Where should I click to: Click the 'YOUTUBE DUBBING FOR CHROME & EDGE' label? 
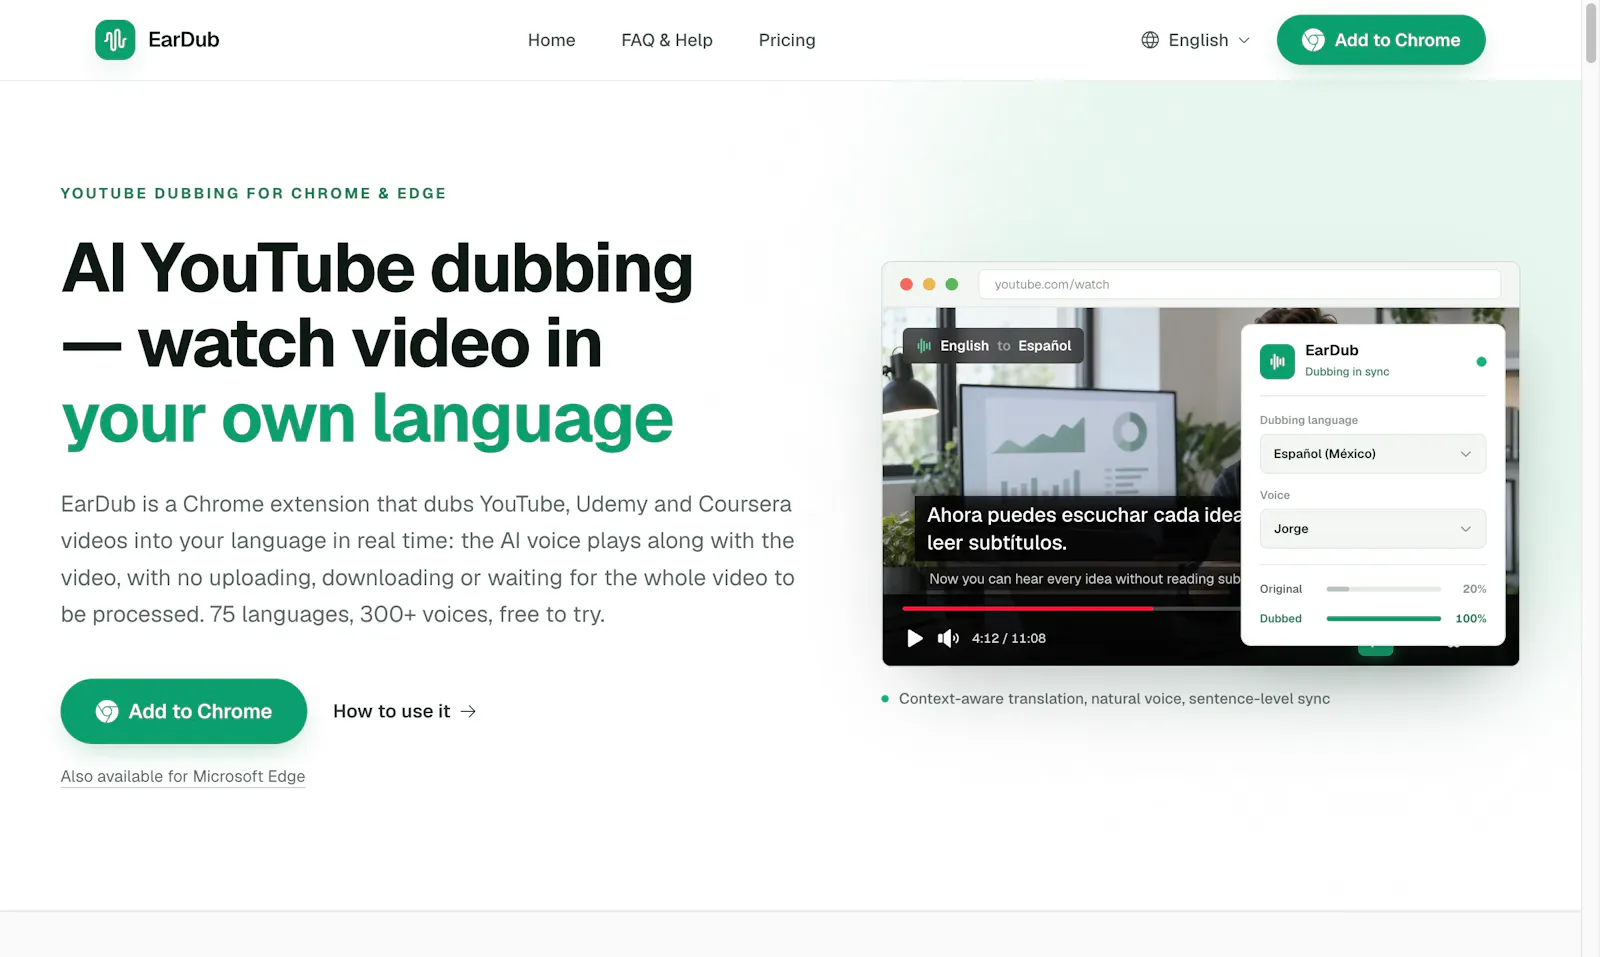tap(253, 193)
